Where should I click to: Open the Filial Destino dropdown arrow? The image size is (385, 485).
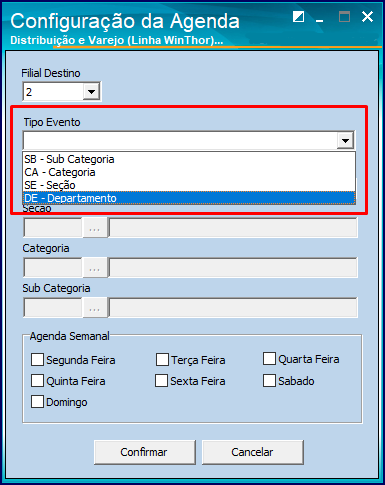click(91, 91)
